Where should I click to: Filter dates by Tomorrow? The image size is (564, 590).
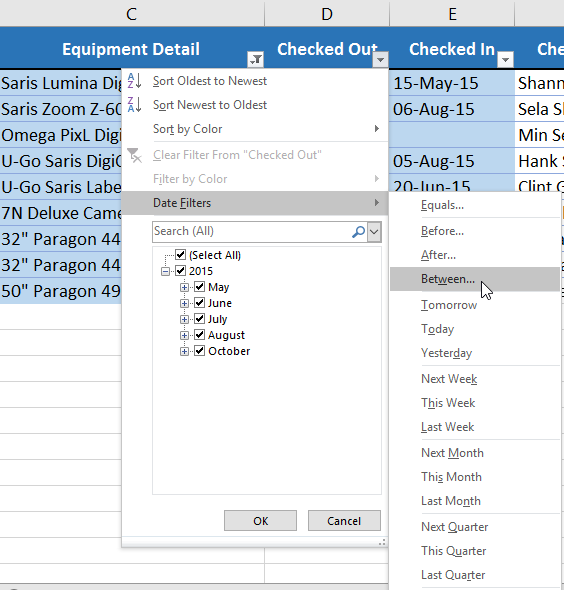tap(475, 305)
